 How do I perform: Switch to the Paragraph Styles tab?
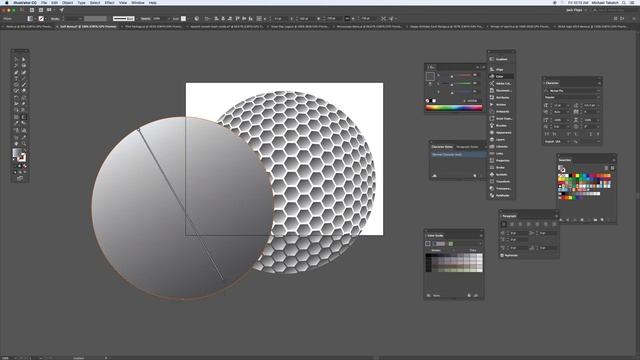[467, 147]
